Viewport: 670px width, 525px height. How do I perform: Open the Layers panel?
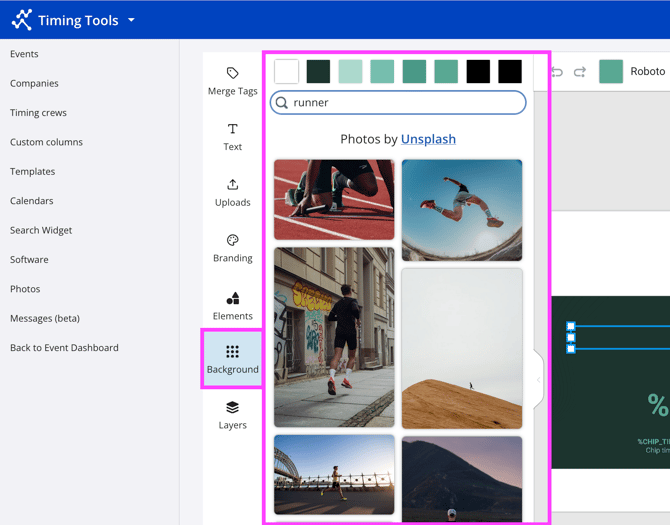(232, 415)
